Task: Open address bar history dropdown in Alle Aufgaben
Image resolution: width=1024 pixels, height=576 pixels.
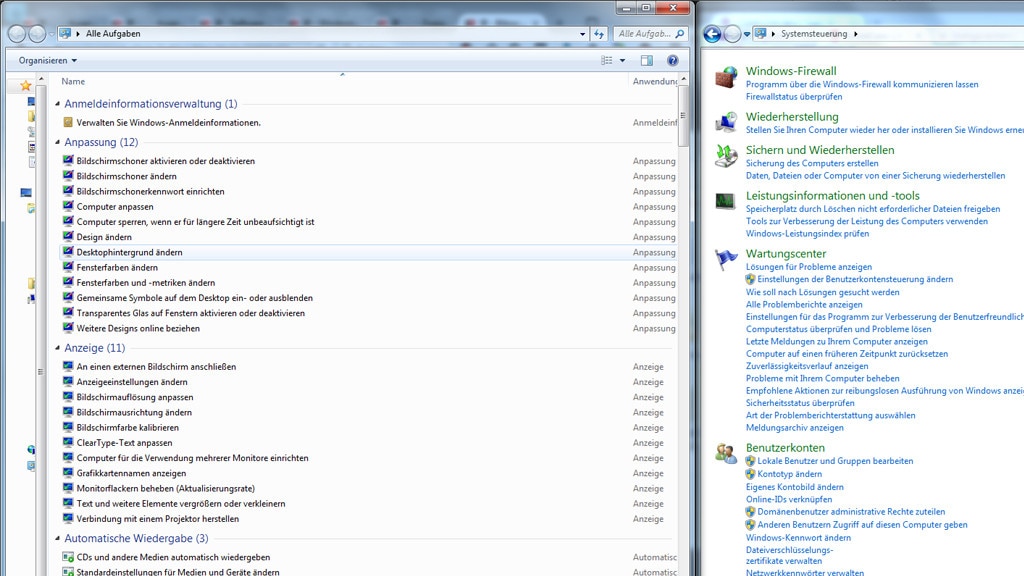Action: click(583, 34)
